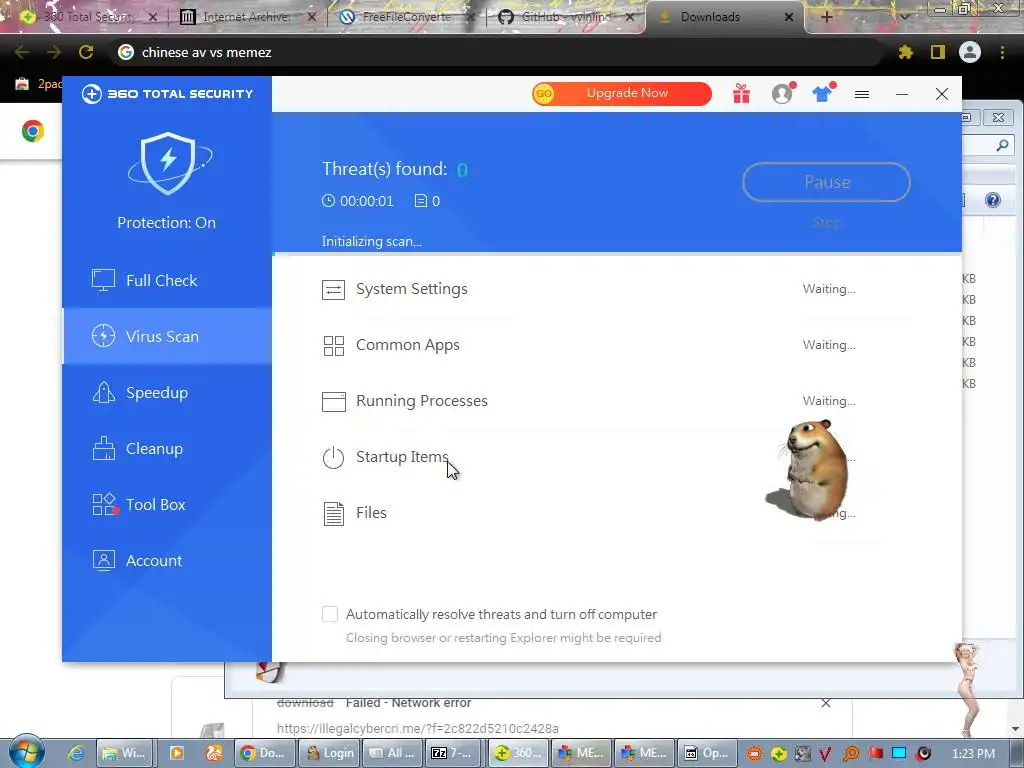
Task: Select the Common Apps row label
Action: click(x=408, y=345)
